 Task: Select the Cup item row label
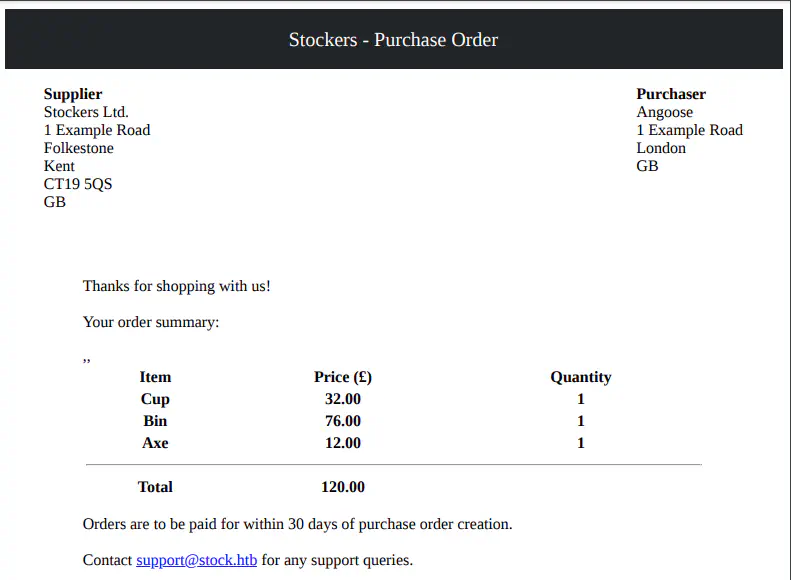tap(155, 399)
